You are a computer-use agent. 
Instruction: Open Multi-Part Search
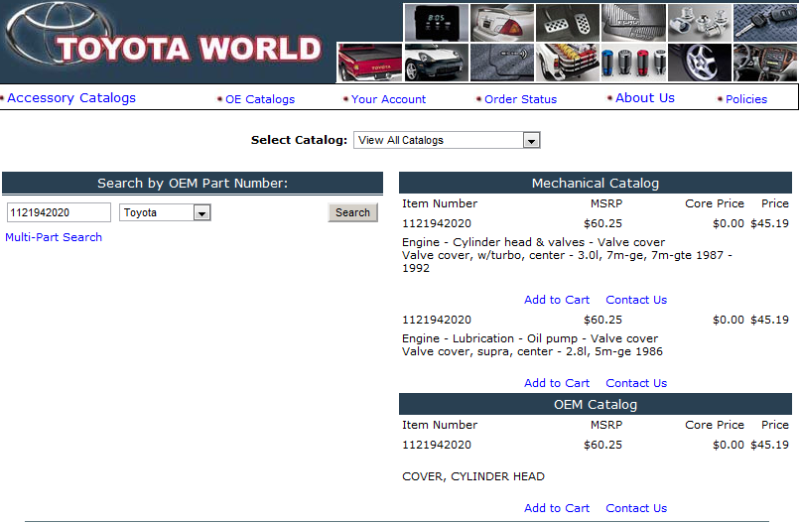click(x=54, y=237)
